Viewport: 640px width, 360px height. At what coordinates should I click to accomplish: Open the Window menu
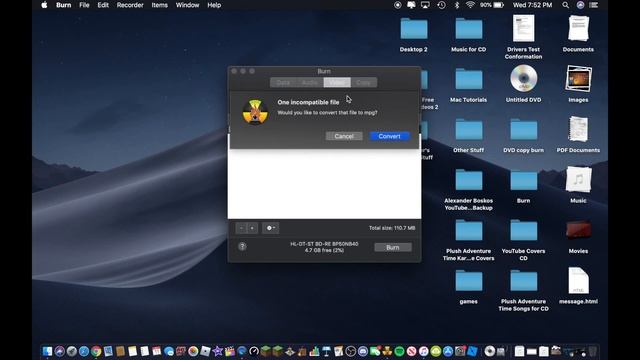[187, 5]
